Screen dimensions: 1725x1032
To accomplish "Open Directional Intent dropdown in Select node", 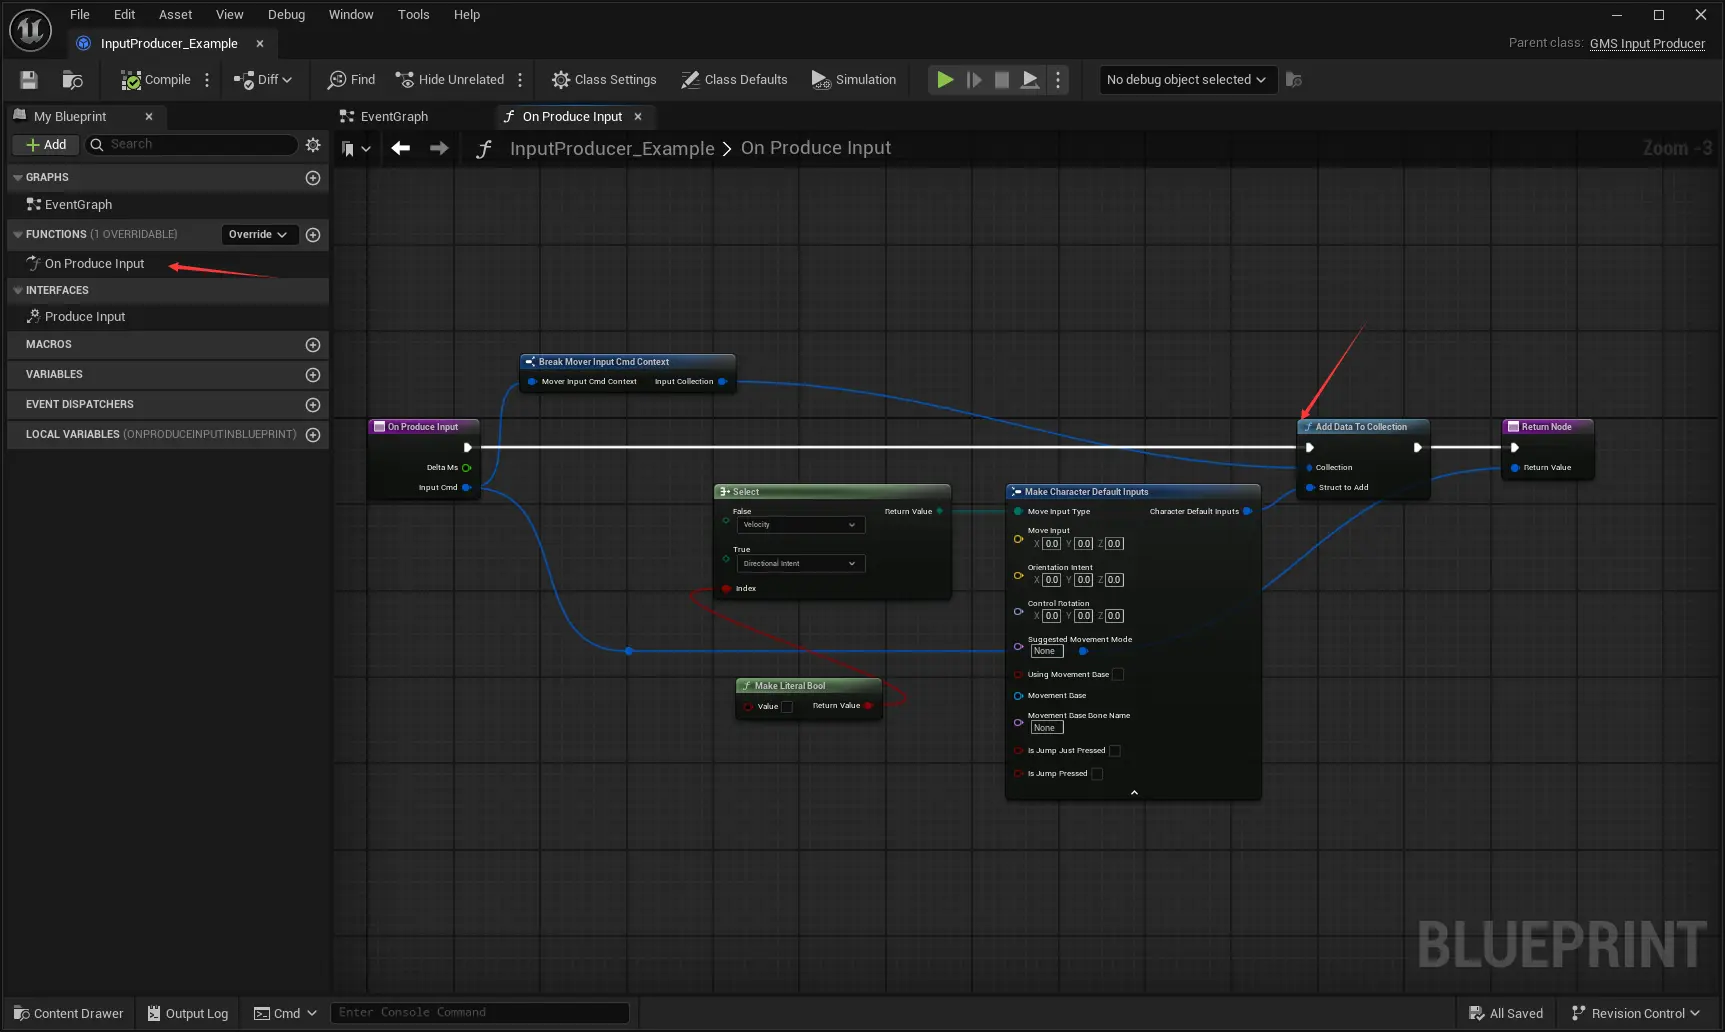I will coord(801,564).
